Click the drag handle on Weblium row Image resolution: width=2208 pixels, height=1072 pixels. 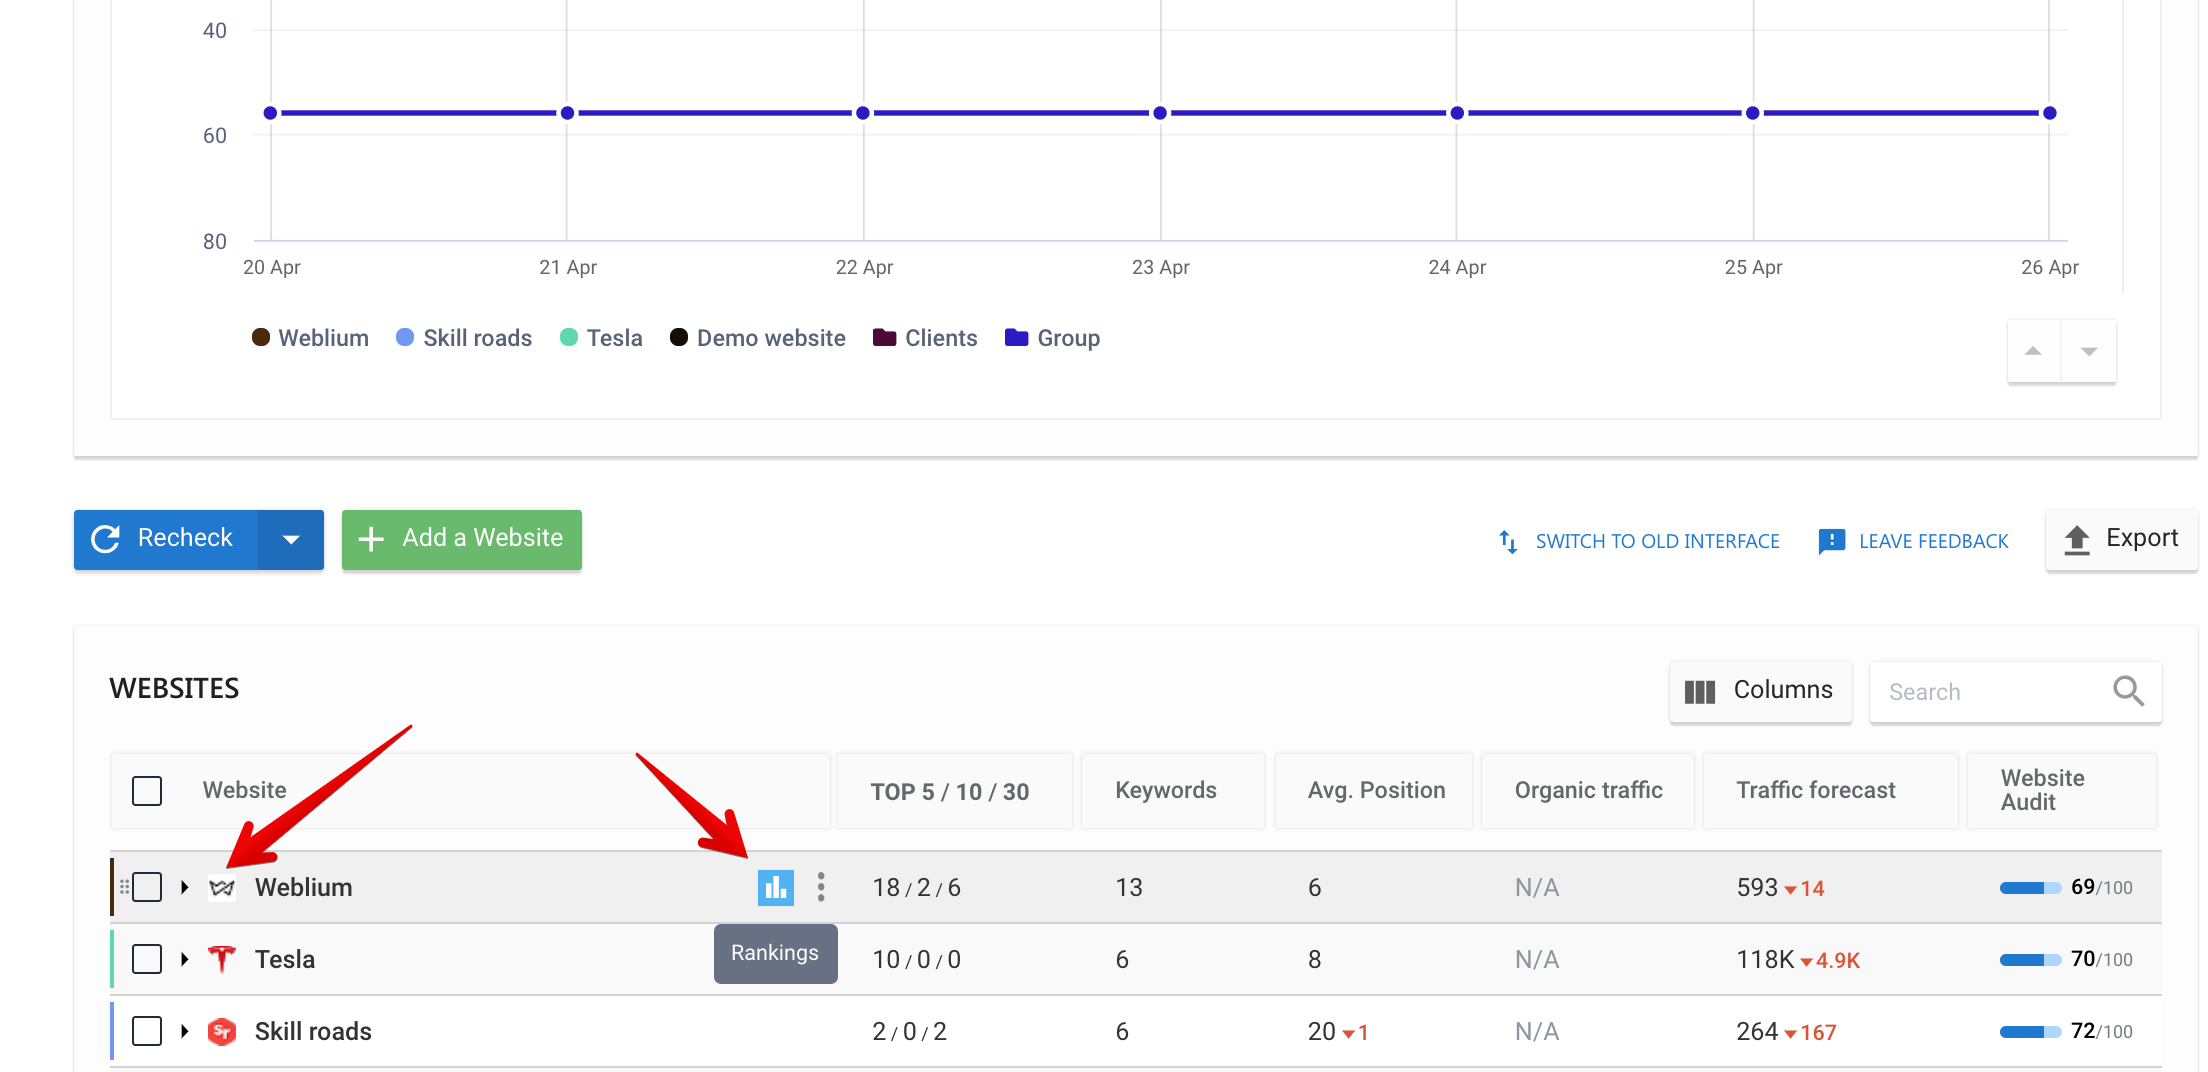pos(124,887)
